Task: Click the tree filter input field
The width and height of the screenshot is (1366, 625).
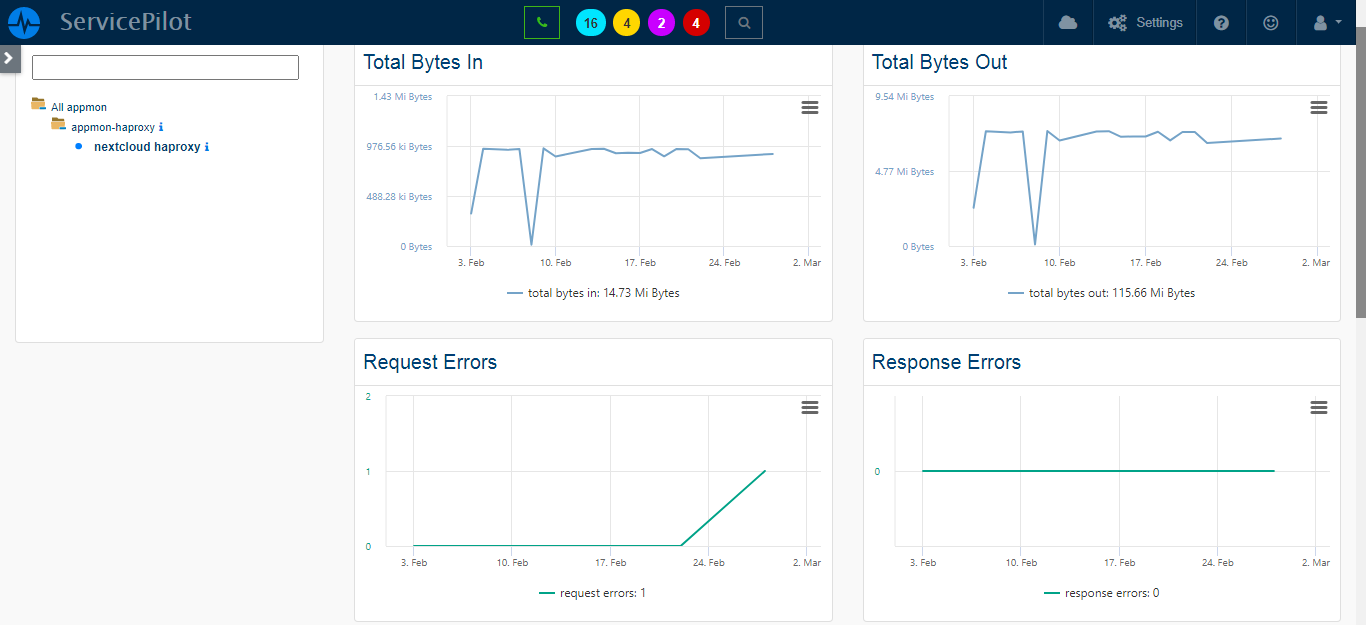Action: tap(165, 68)
